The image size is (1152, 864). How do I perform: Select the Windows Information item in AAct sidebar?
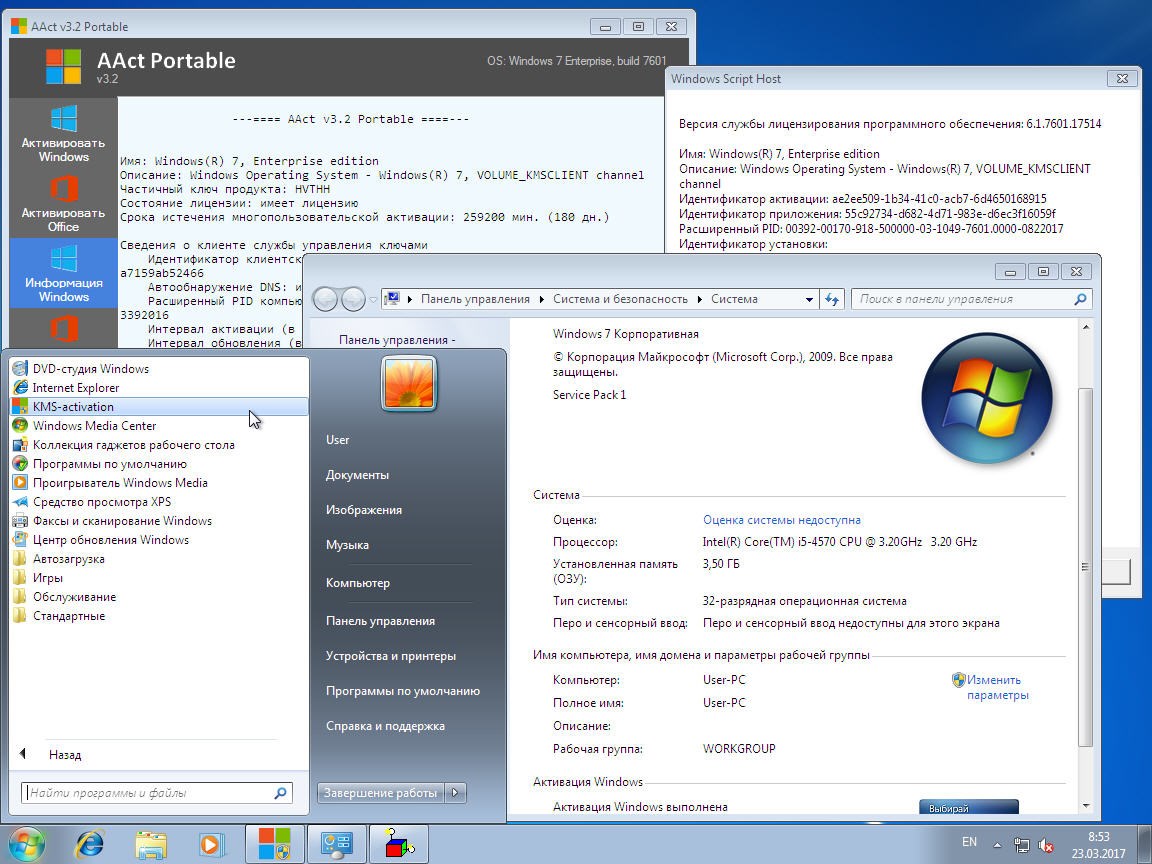coord(63,273)
